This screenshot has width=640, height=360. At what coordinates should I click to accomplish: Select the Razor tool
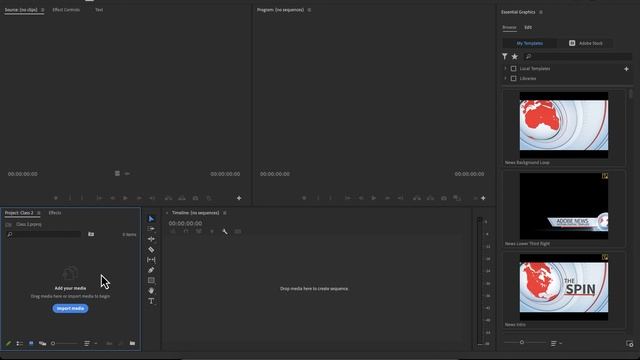[x=151, y=249]
